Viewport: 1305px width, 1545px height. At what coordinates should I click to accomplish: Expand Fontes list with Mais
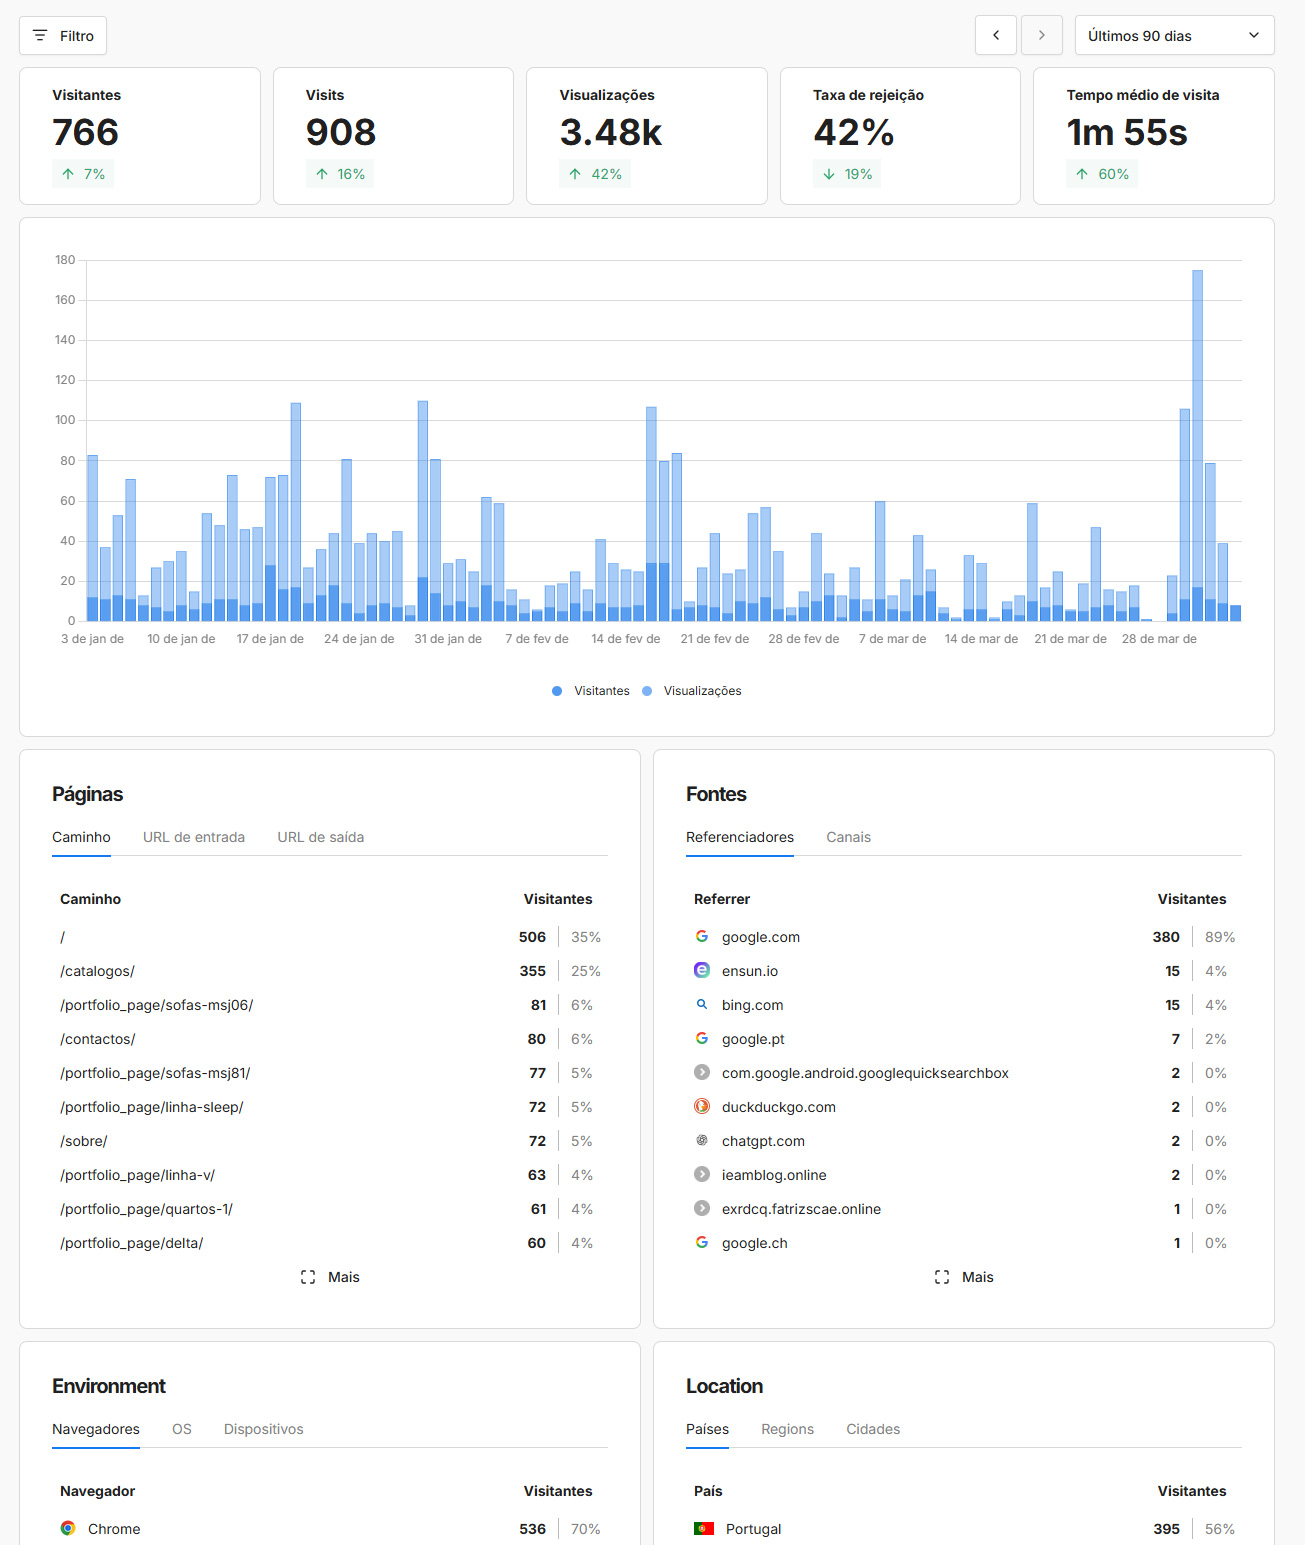964,1277
